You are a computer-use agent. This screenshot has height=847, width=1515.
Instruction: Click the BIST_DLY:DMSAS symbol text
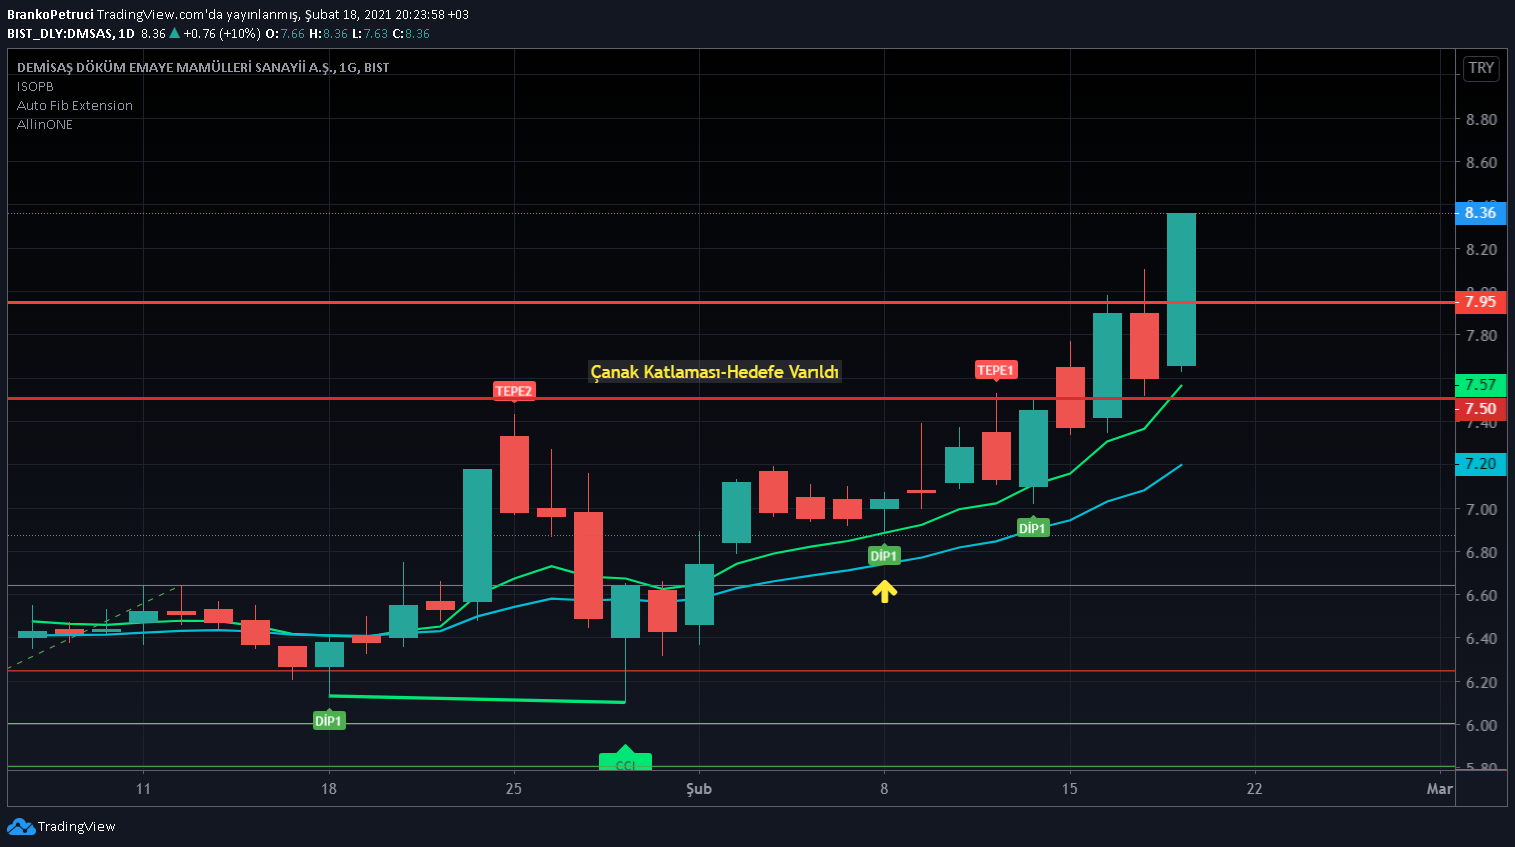click(x=71, y=34)
